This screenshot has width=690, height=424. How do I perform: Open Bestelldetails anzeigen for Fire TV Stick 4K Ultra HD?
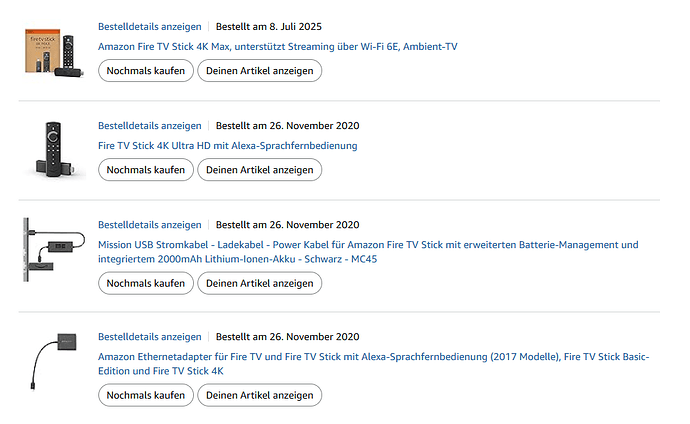click(x=149, y=126)
